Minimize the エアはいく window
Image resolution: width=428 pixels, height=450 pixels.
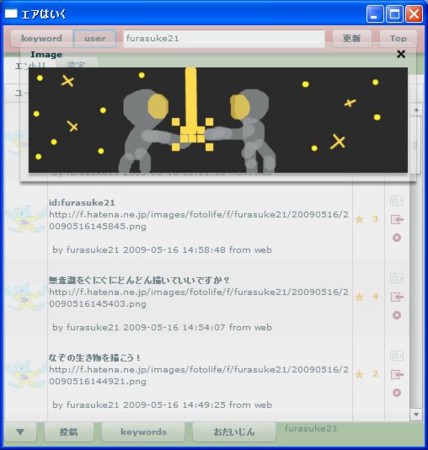(x=374, y=14)
